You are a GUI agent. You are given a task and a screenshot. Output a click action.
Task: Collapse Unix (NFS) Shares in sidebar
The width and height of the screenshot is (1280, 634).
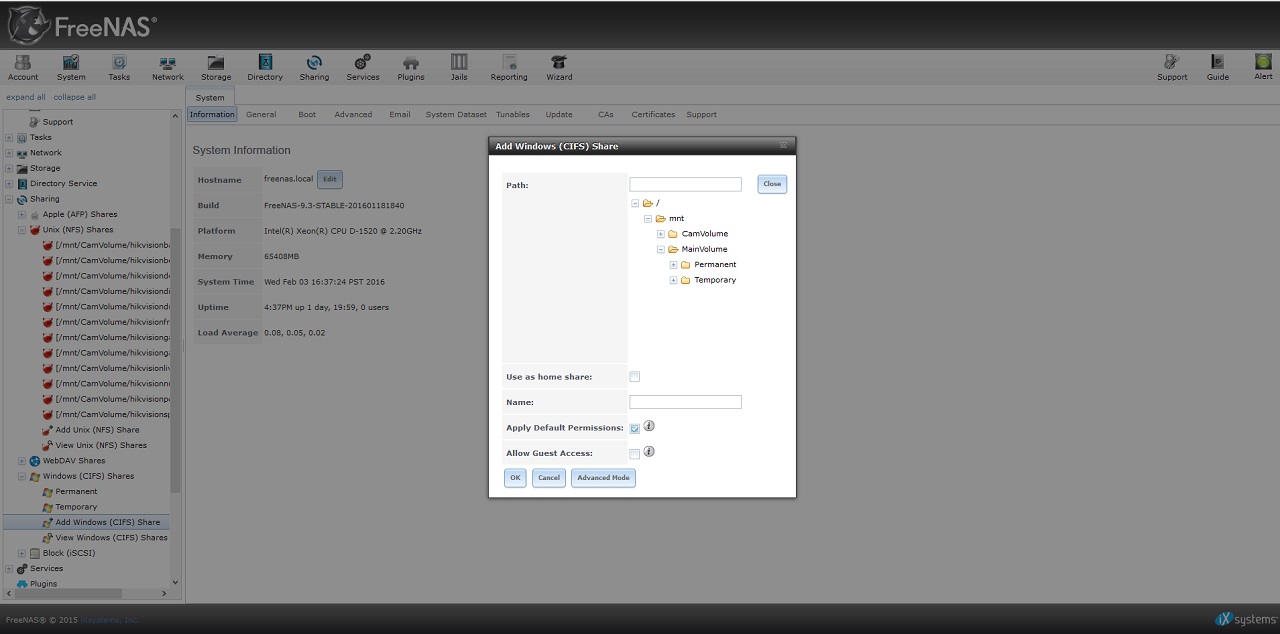22,230
